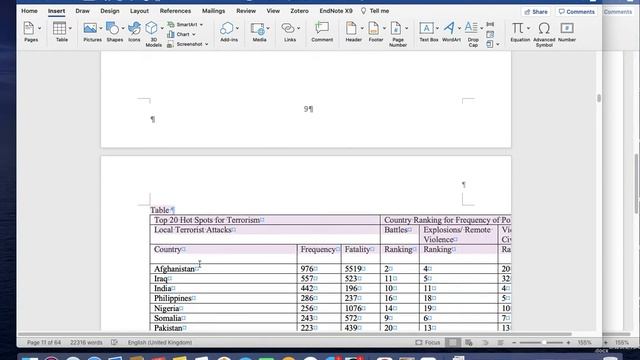The height and width of the screenshot is (360, 640).
Task: Open the Pages insert icon
Action: (x=29, y=29)
